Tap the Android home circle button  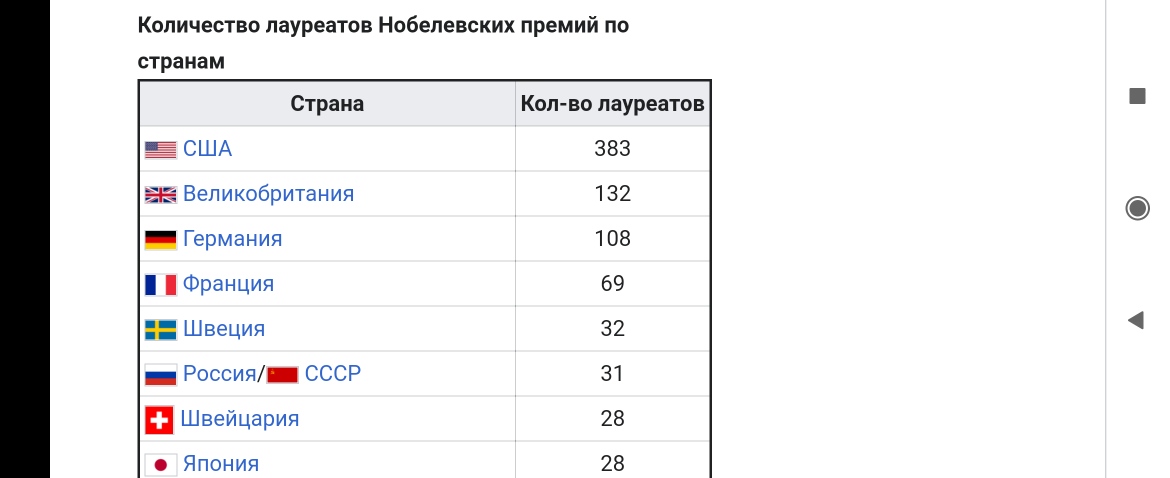(x=1137, y=208)
